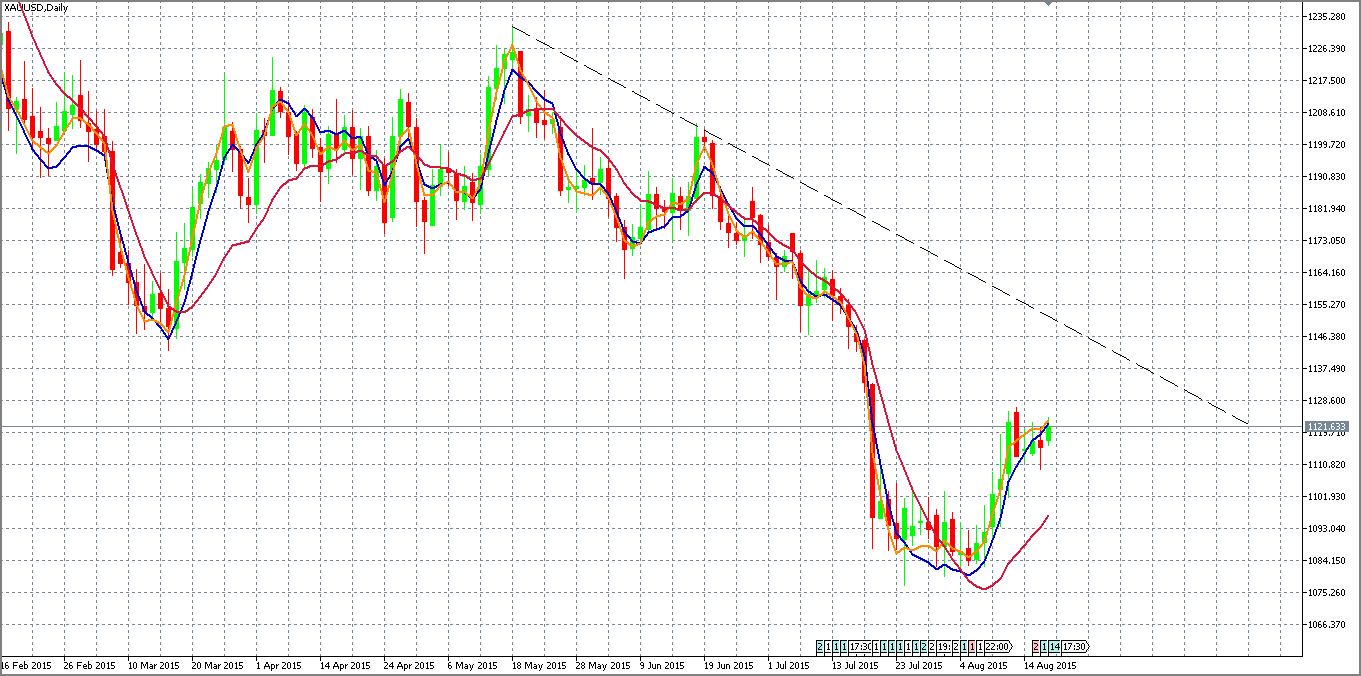This screenshot has height=676, width=1361.
Task: Select the 17:30 event marker near 13 Jul
Action: click(860, 646)
